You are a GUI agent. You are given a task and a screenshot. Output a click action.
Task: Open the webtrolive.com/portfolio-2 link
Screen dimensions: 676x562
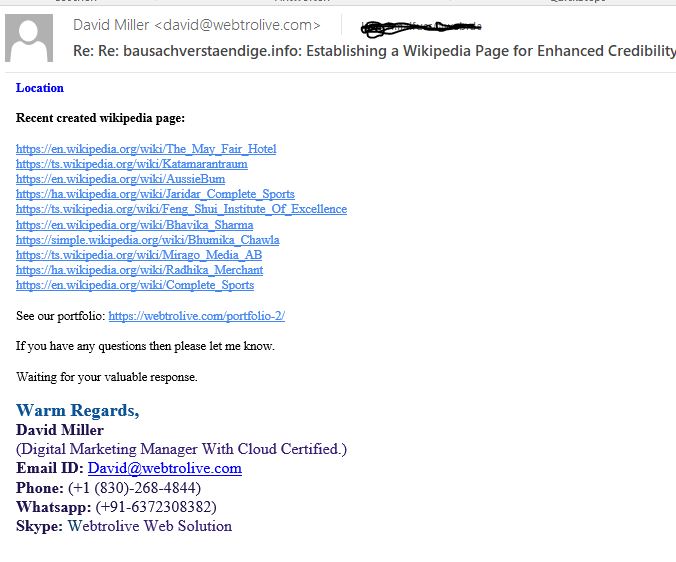[x=197, y=316]
